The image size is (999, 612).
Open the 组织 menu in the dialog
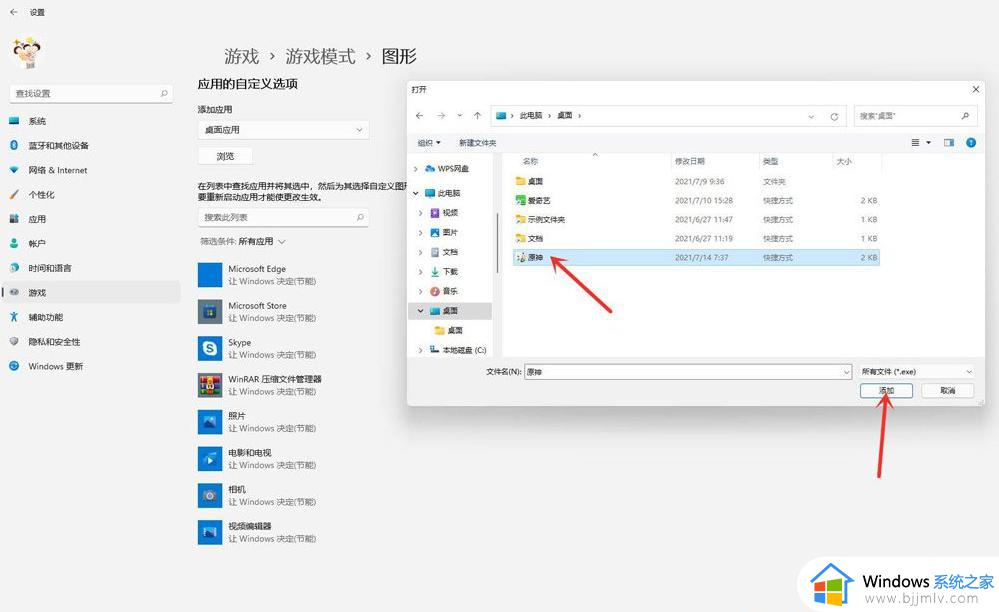click(x=429, y=143)
